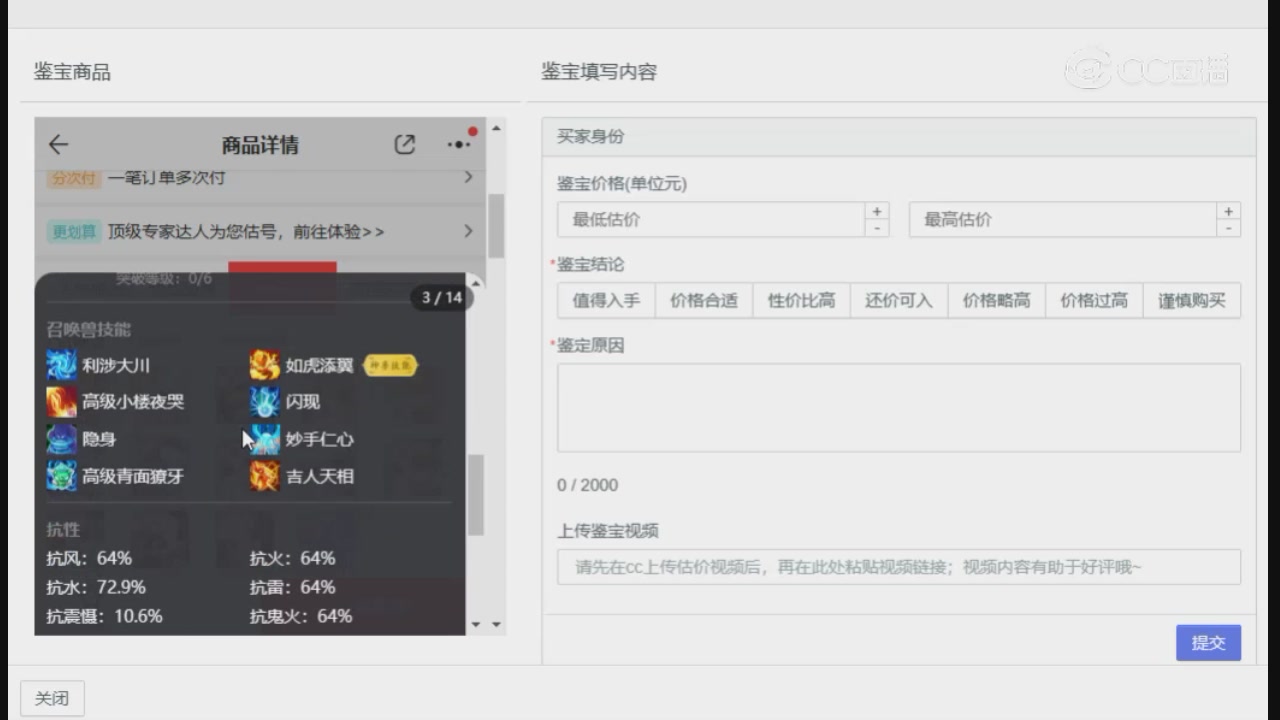Click the 买家身份 section header
The image size is (1280, 720).
899,137
